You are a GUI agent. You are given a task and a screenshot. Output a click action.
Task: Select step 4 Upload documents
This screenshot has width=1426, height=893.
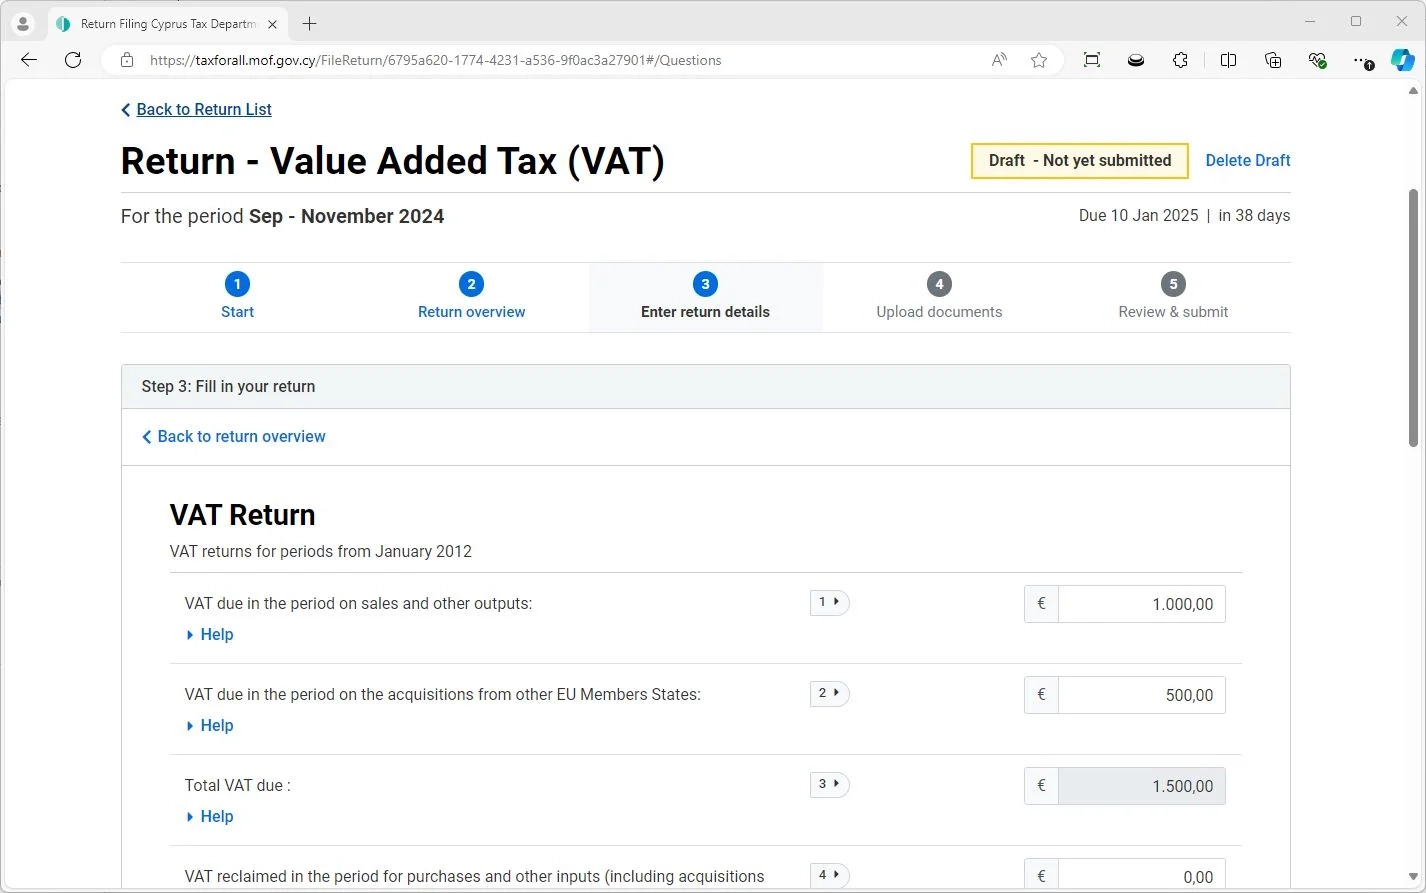point(939,297)
